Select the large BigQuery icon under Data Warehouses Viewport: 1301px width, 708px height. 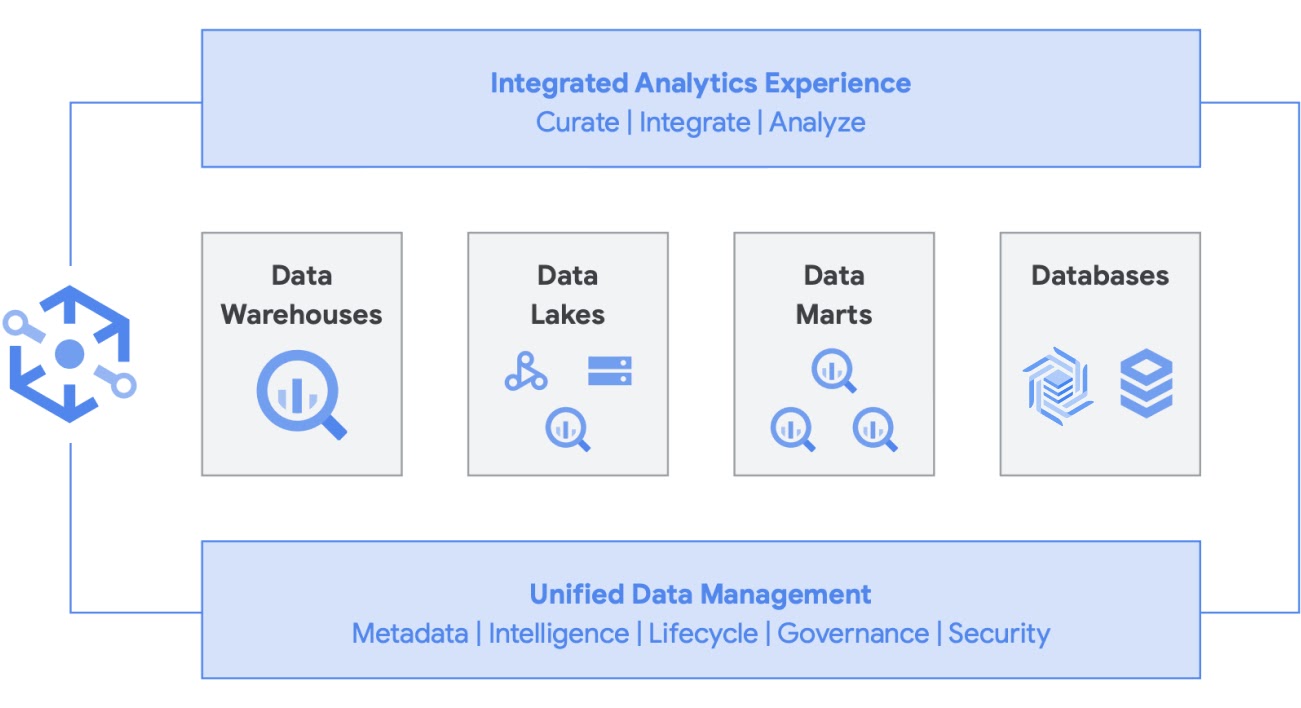point(301,397)
